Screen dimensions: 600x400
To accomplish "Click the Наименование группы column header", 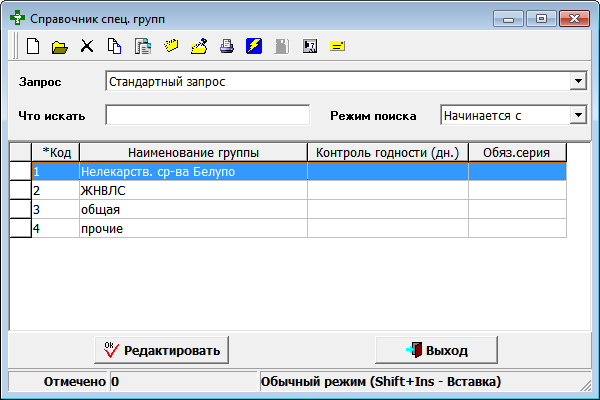I will click(x=194, y=152).
